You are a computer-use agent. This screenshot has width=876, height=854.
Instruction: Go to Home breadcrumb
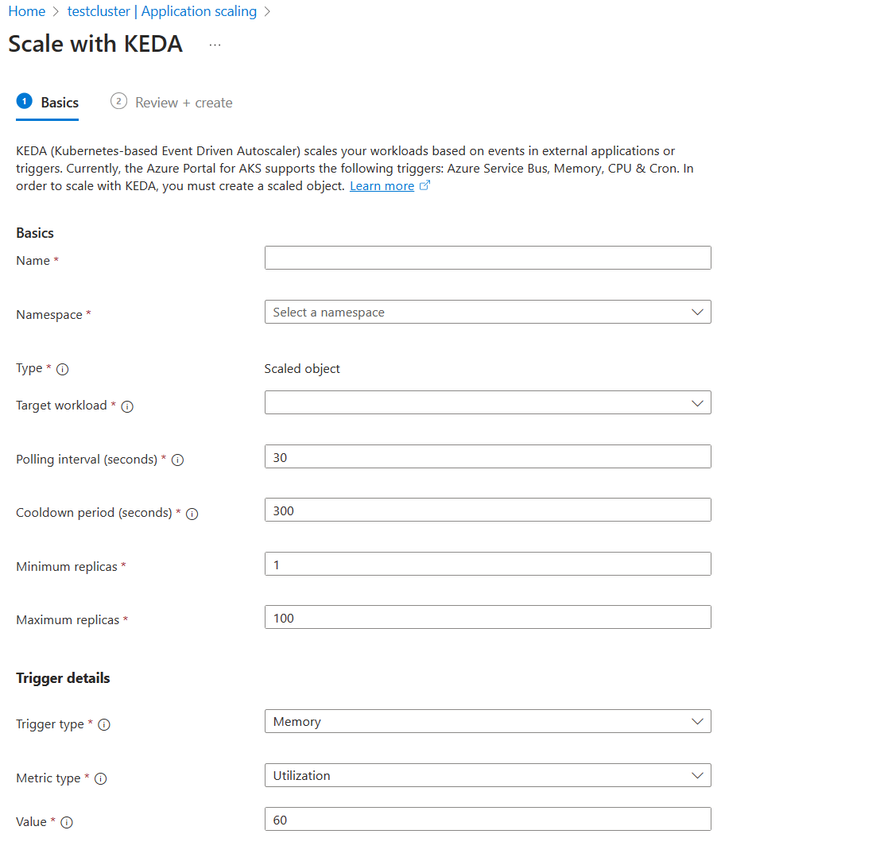[27, 11]
